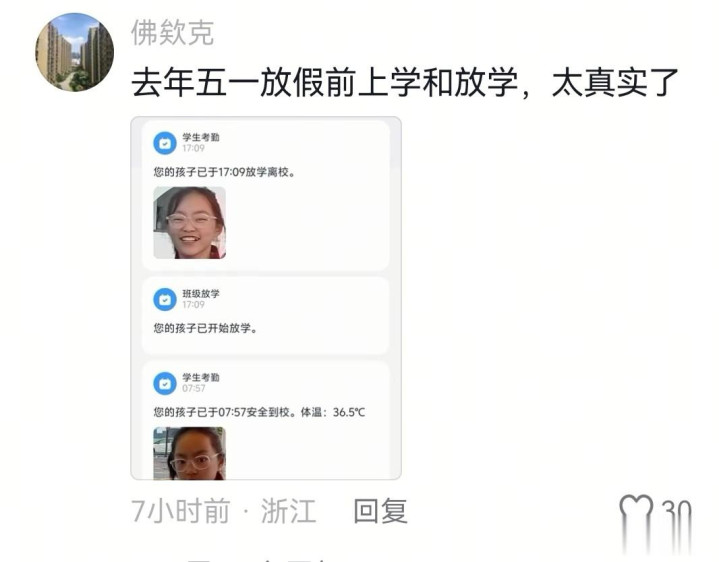Tap the 浙江 location label
Viewport: 719px width, 562px height.
coord(288,511)
